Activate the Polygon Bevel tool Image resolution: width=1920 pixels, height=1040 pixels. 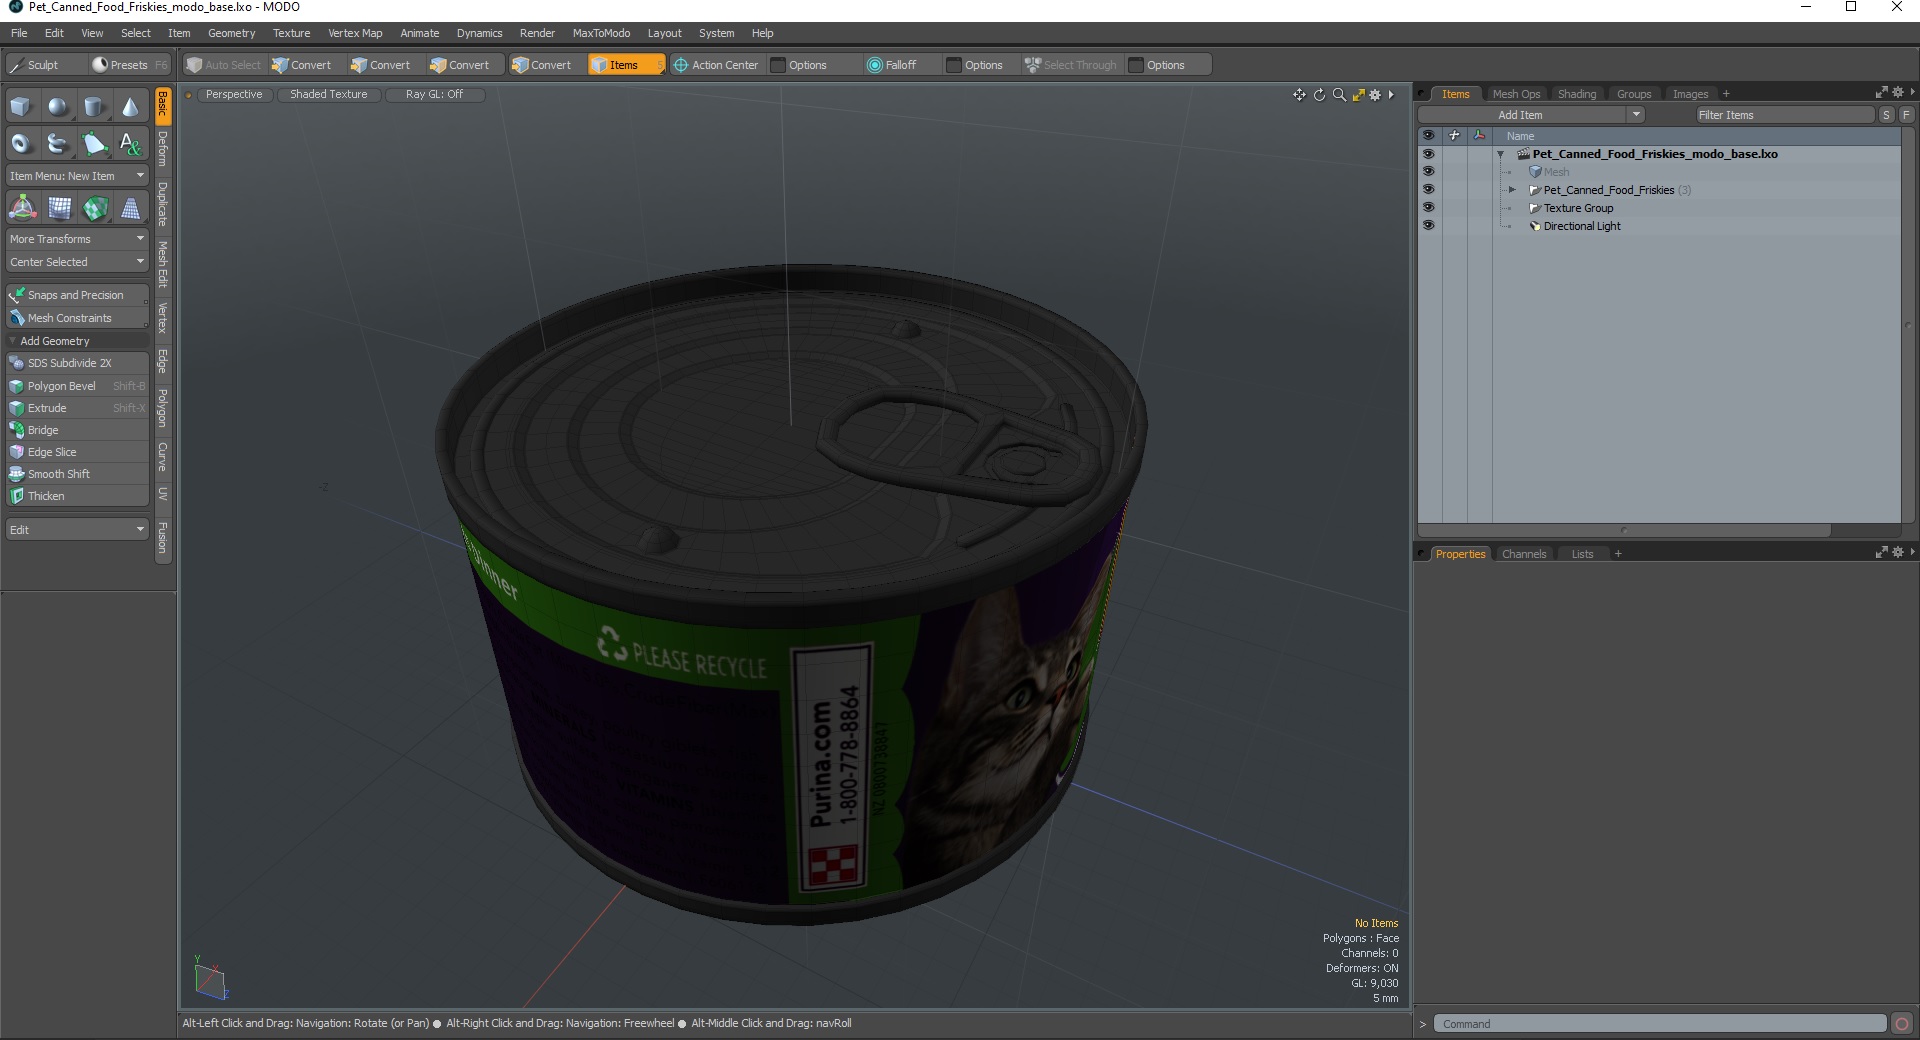coord(77,386)
